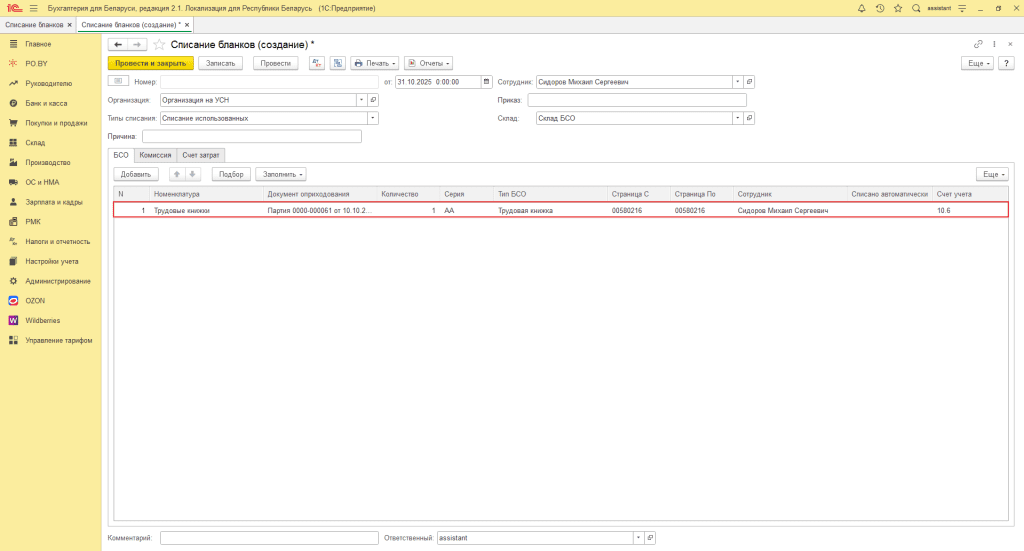Open the Склад field dropdown arrow

pos(738,118)
